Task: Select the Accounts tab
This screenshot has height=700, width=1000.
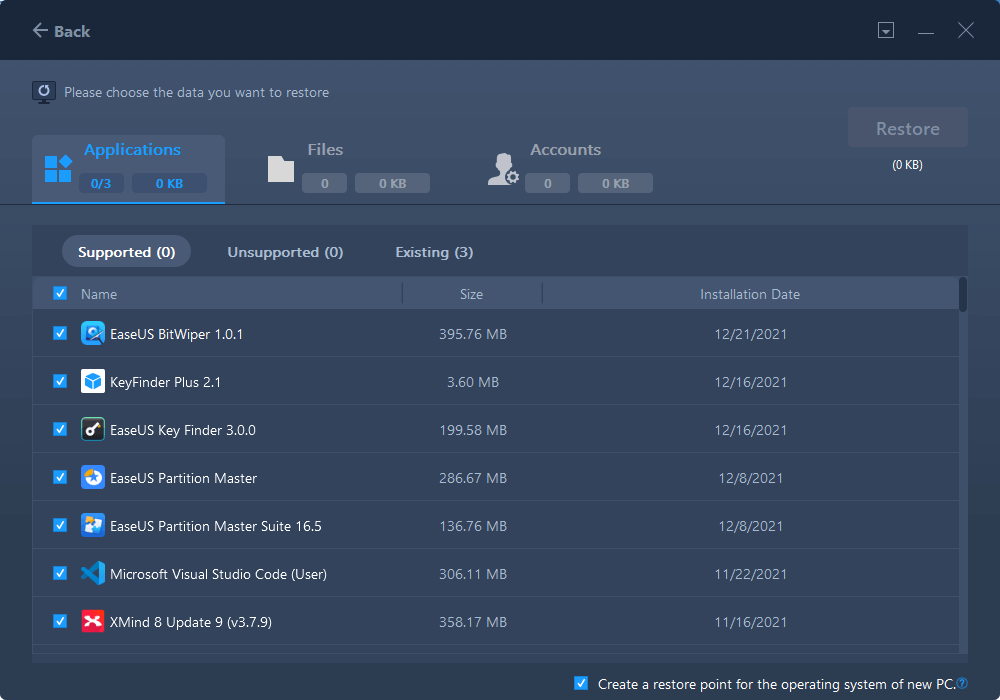Action: click(x=570, y=168)
